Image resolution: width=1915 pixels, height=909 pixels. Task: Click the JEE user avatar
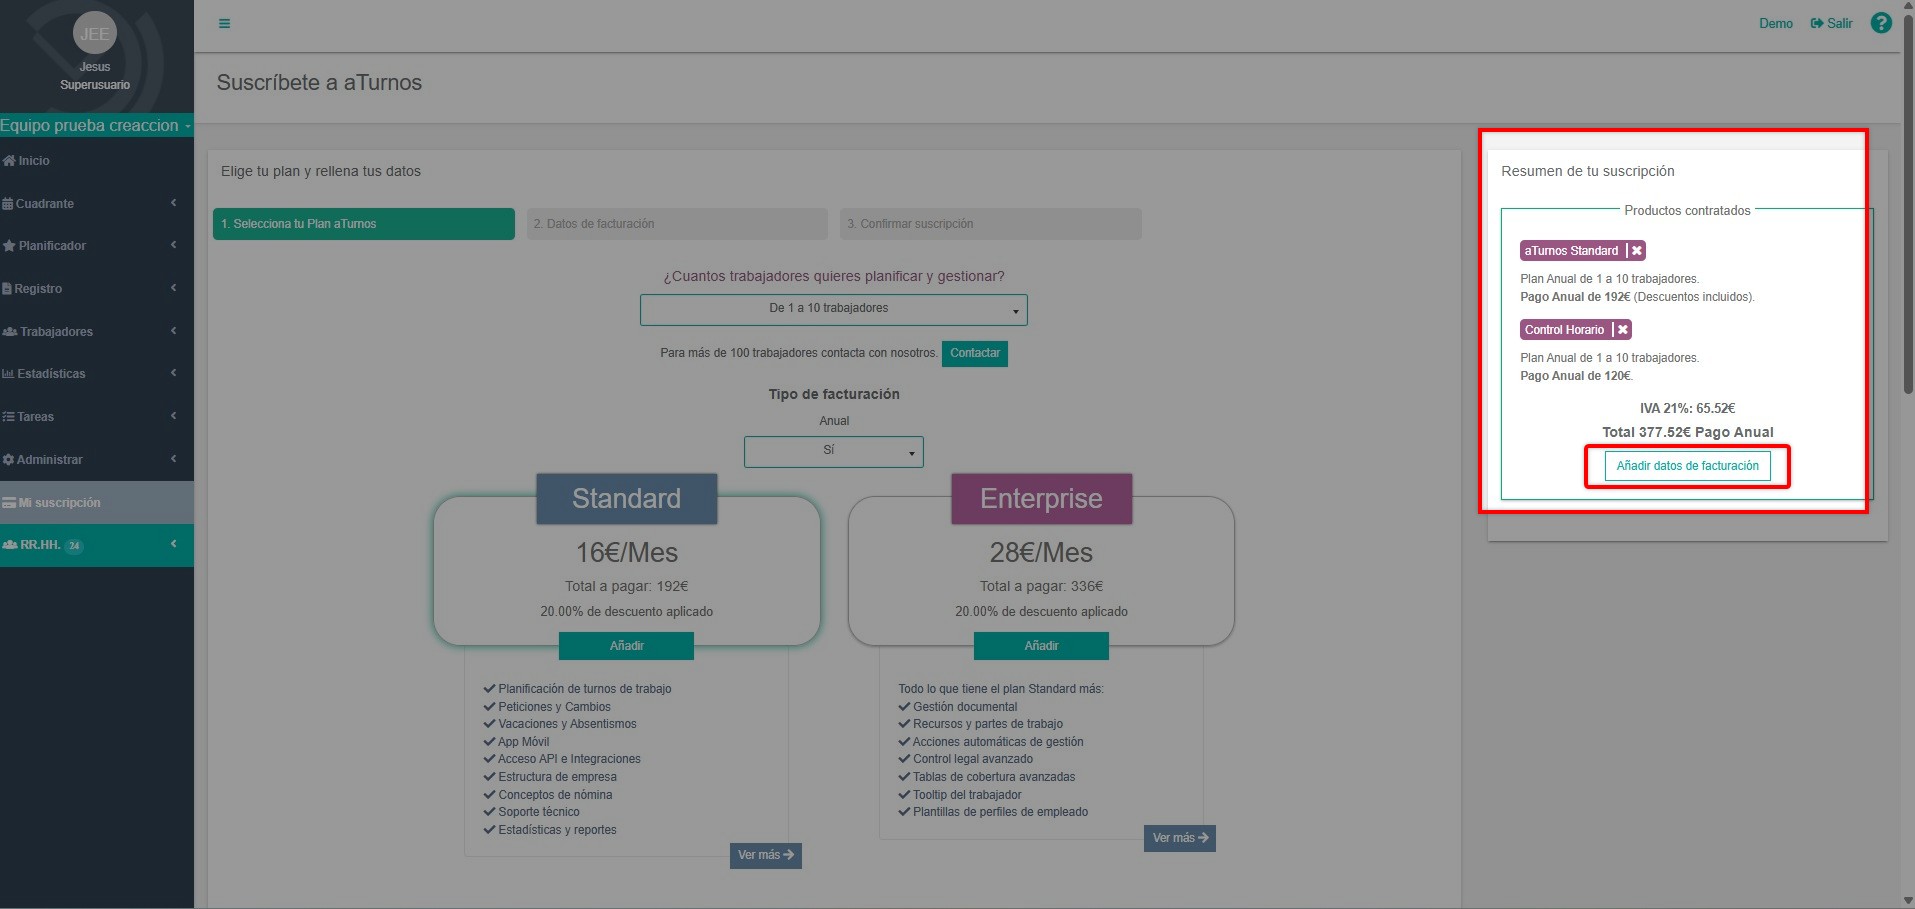coord(95,34)
